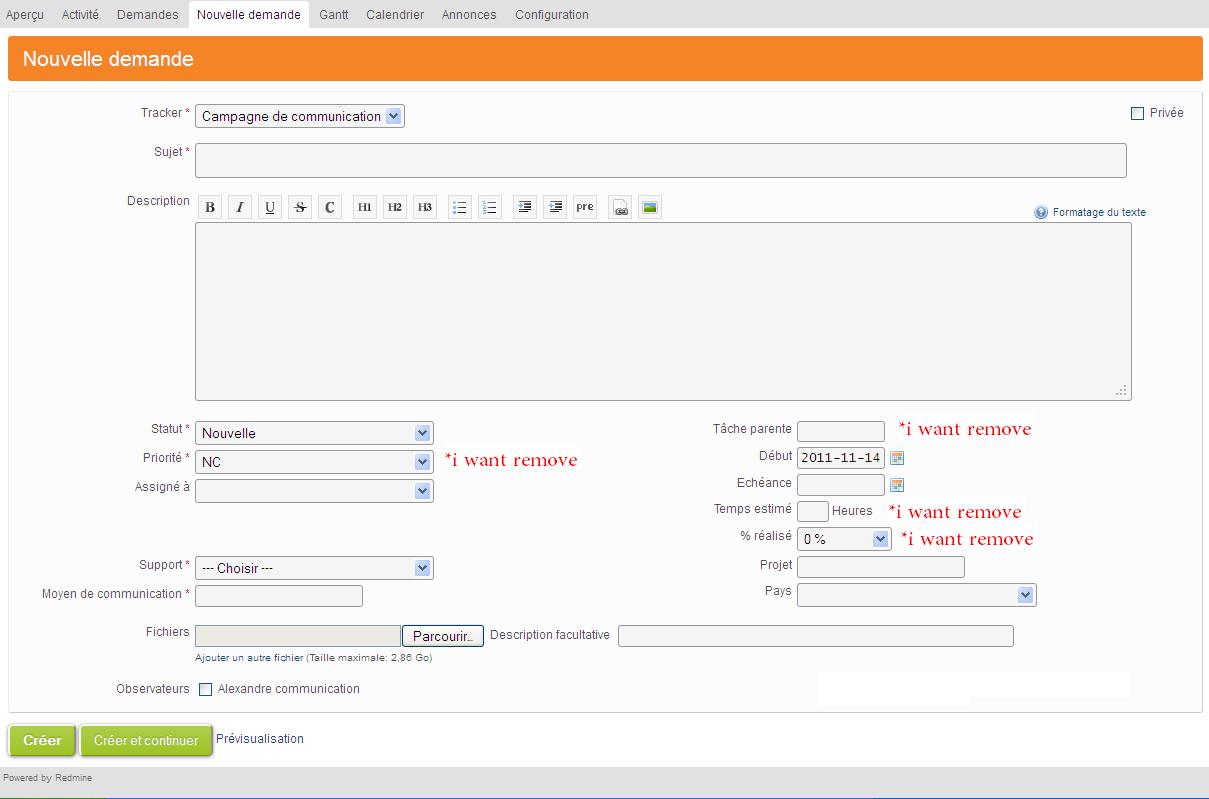Open calendar picker for Début date

pyautogui.click(x=897, y=458)
